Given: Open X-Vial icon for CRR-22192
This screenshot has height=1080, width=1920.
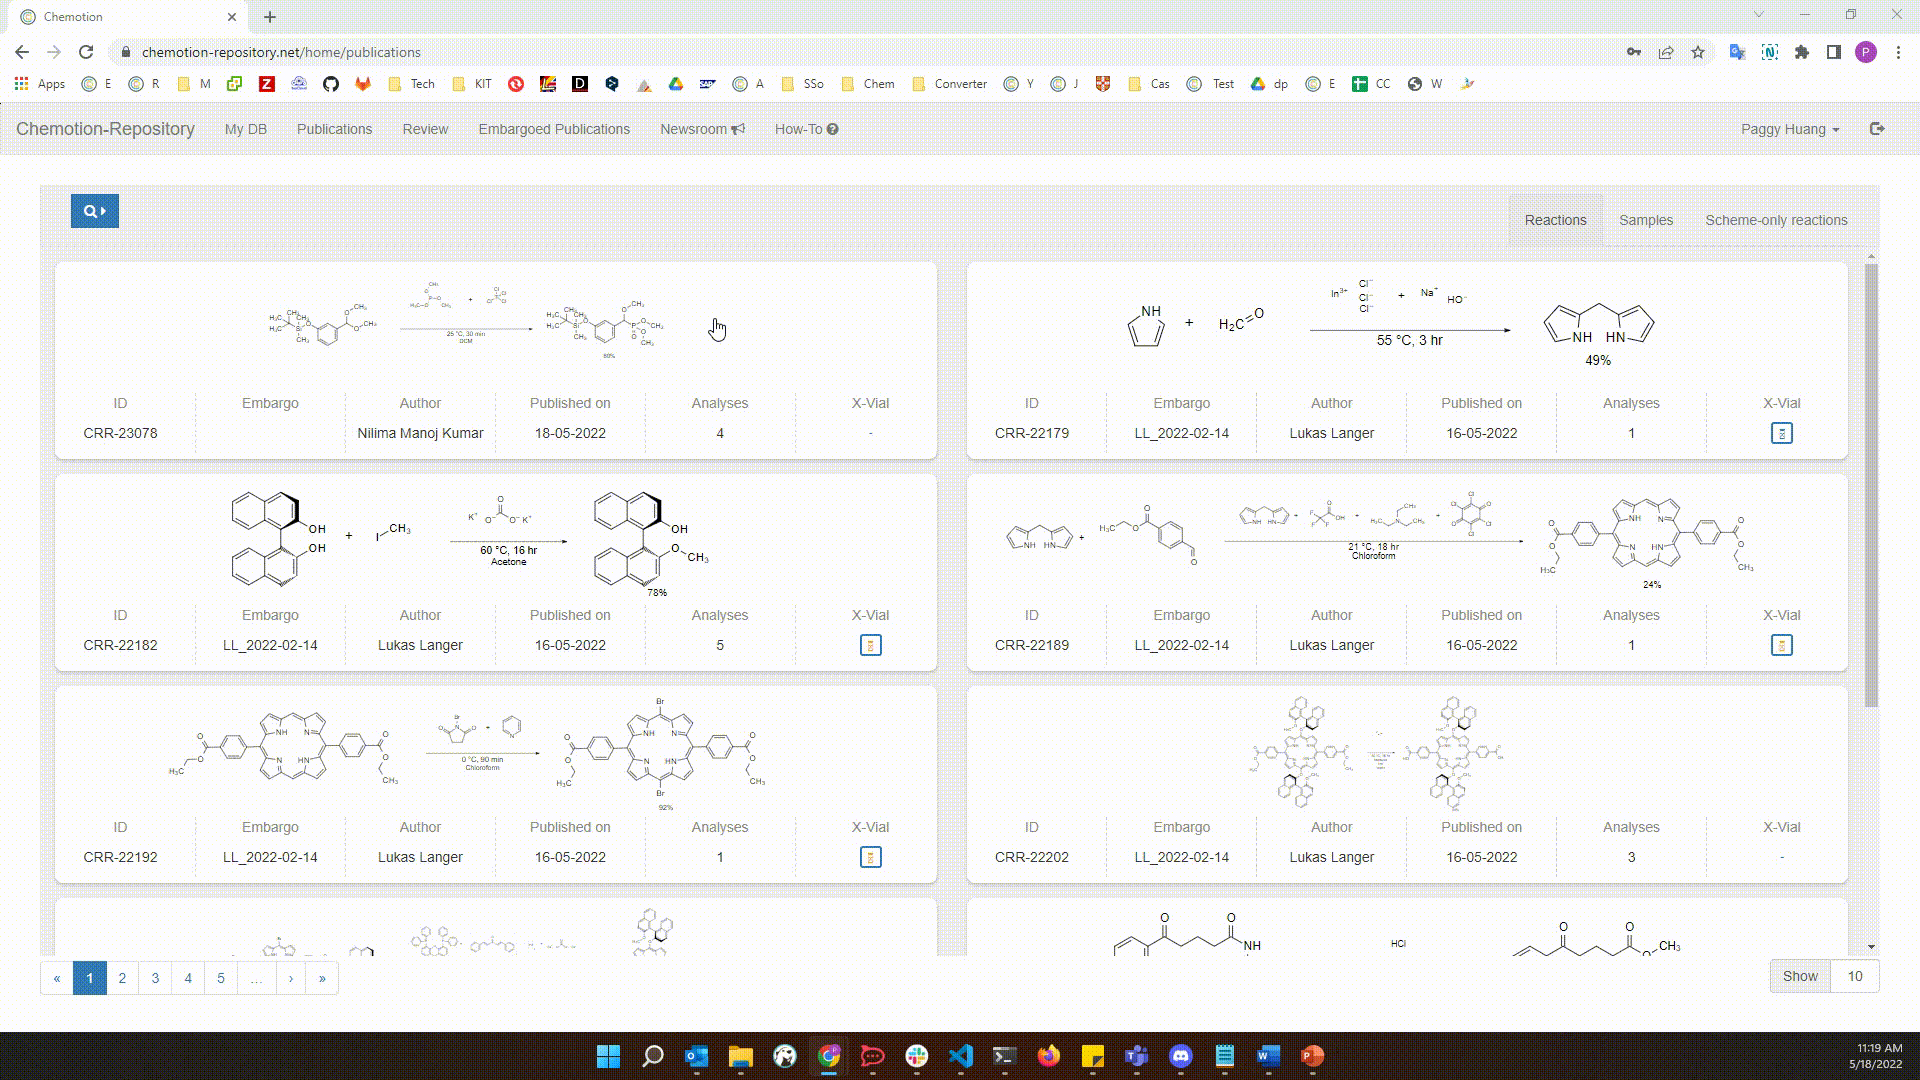Looking at the screenshot, I should point(870,857).
